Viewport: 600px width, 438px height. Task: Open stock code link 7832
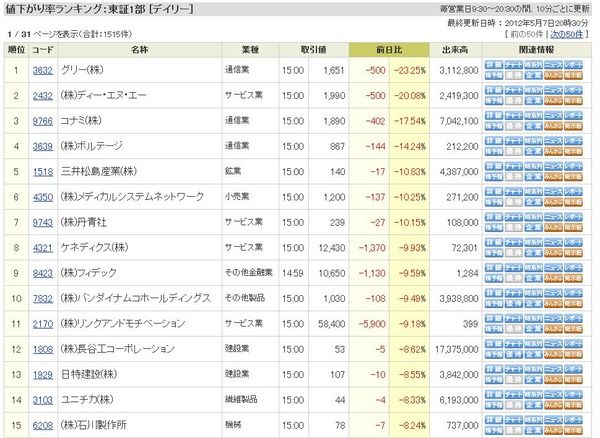point(43,298)
